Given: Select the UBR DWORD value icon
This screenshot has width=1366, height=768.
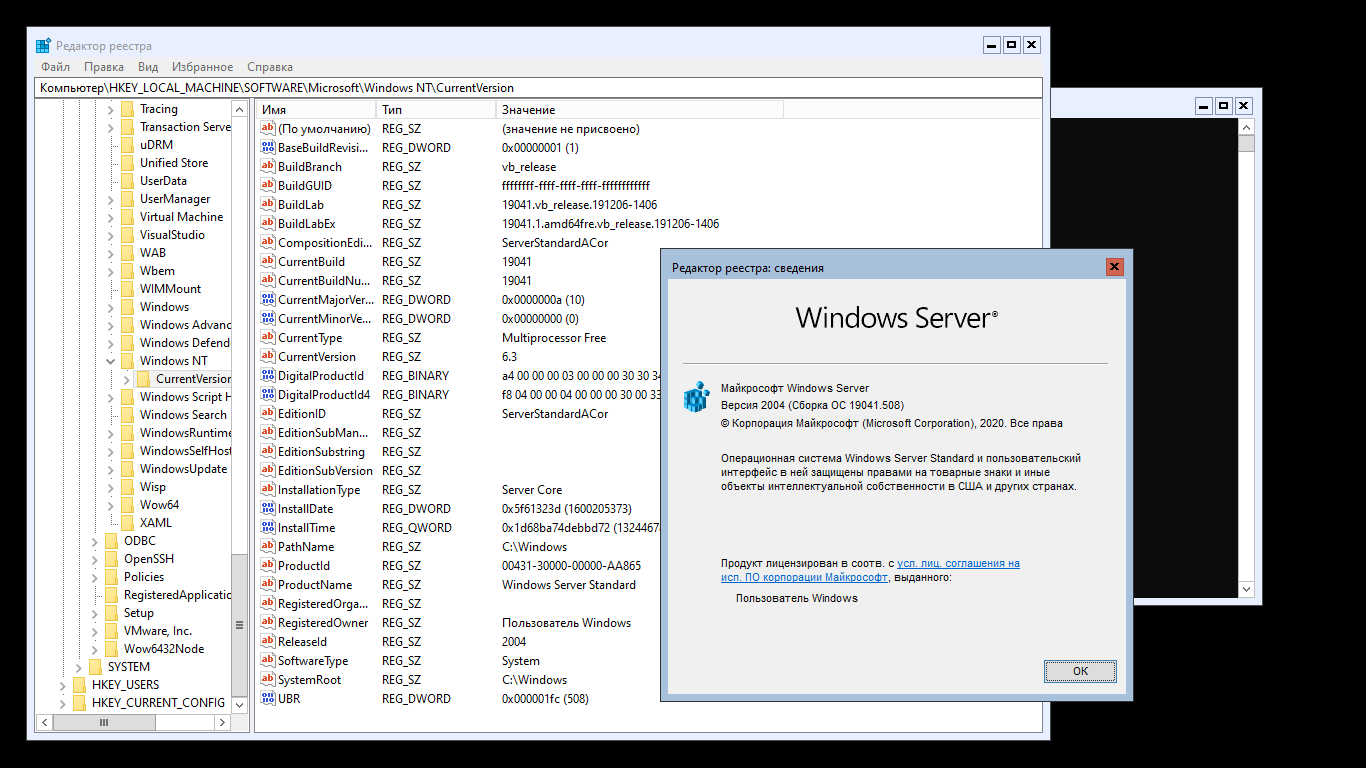Looking at the screenshot, I should pos(267,699).
